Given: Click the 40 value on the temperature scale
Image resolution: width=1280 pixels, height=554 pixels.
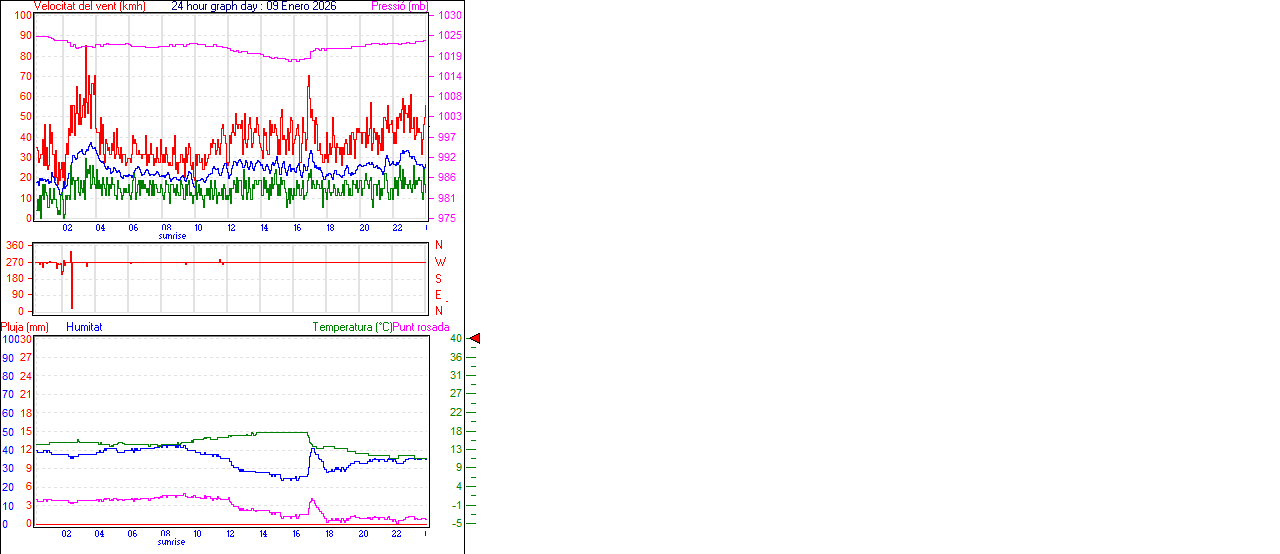Looking at the screenshot, I should click(x=456, y=339).
